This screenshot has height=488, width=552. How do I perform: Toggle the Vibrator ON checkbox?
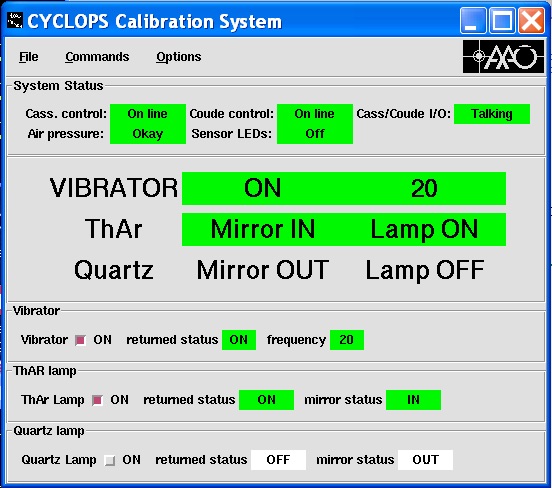[x=80, y=340]
